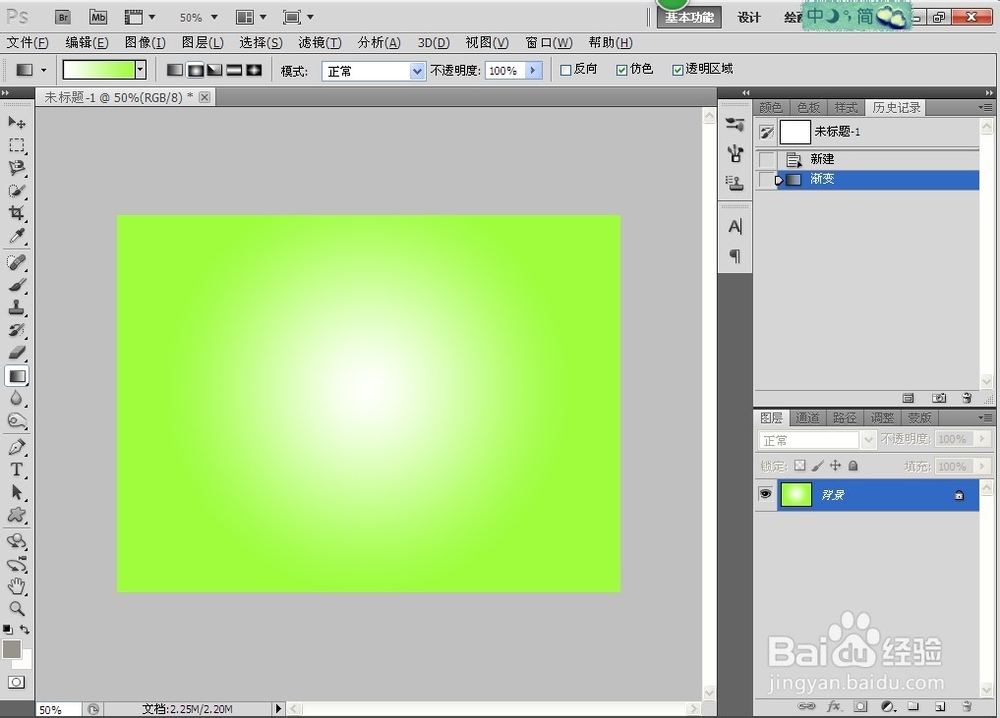The height and width of the screenshot is (718, 1000).
Task: Click the status bar zoom field
Action: (58, 709)
